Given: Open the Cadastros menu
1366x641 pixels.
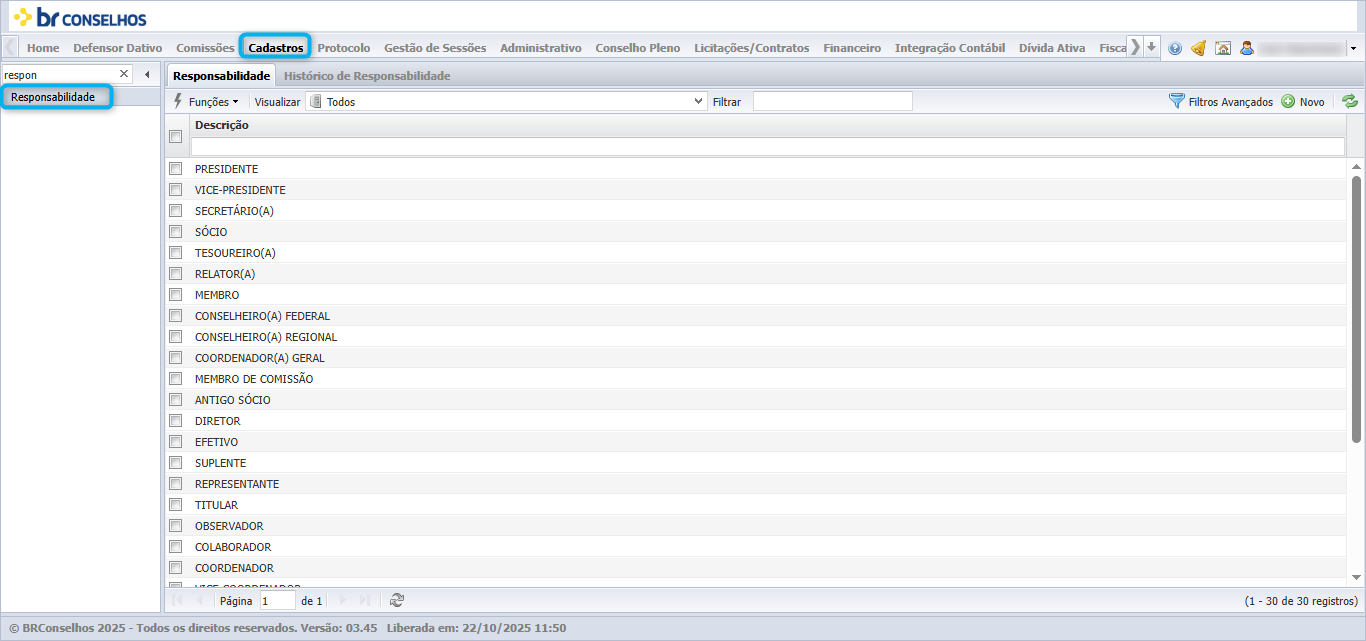Looking at the screenshot, I should tap(276, 47).
